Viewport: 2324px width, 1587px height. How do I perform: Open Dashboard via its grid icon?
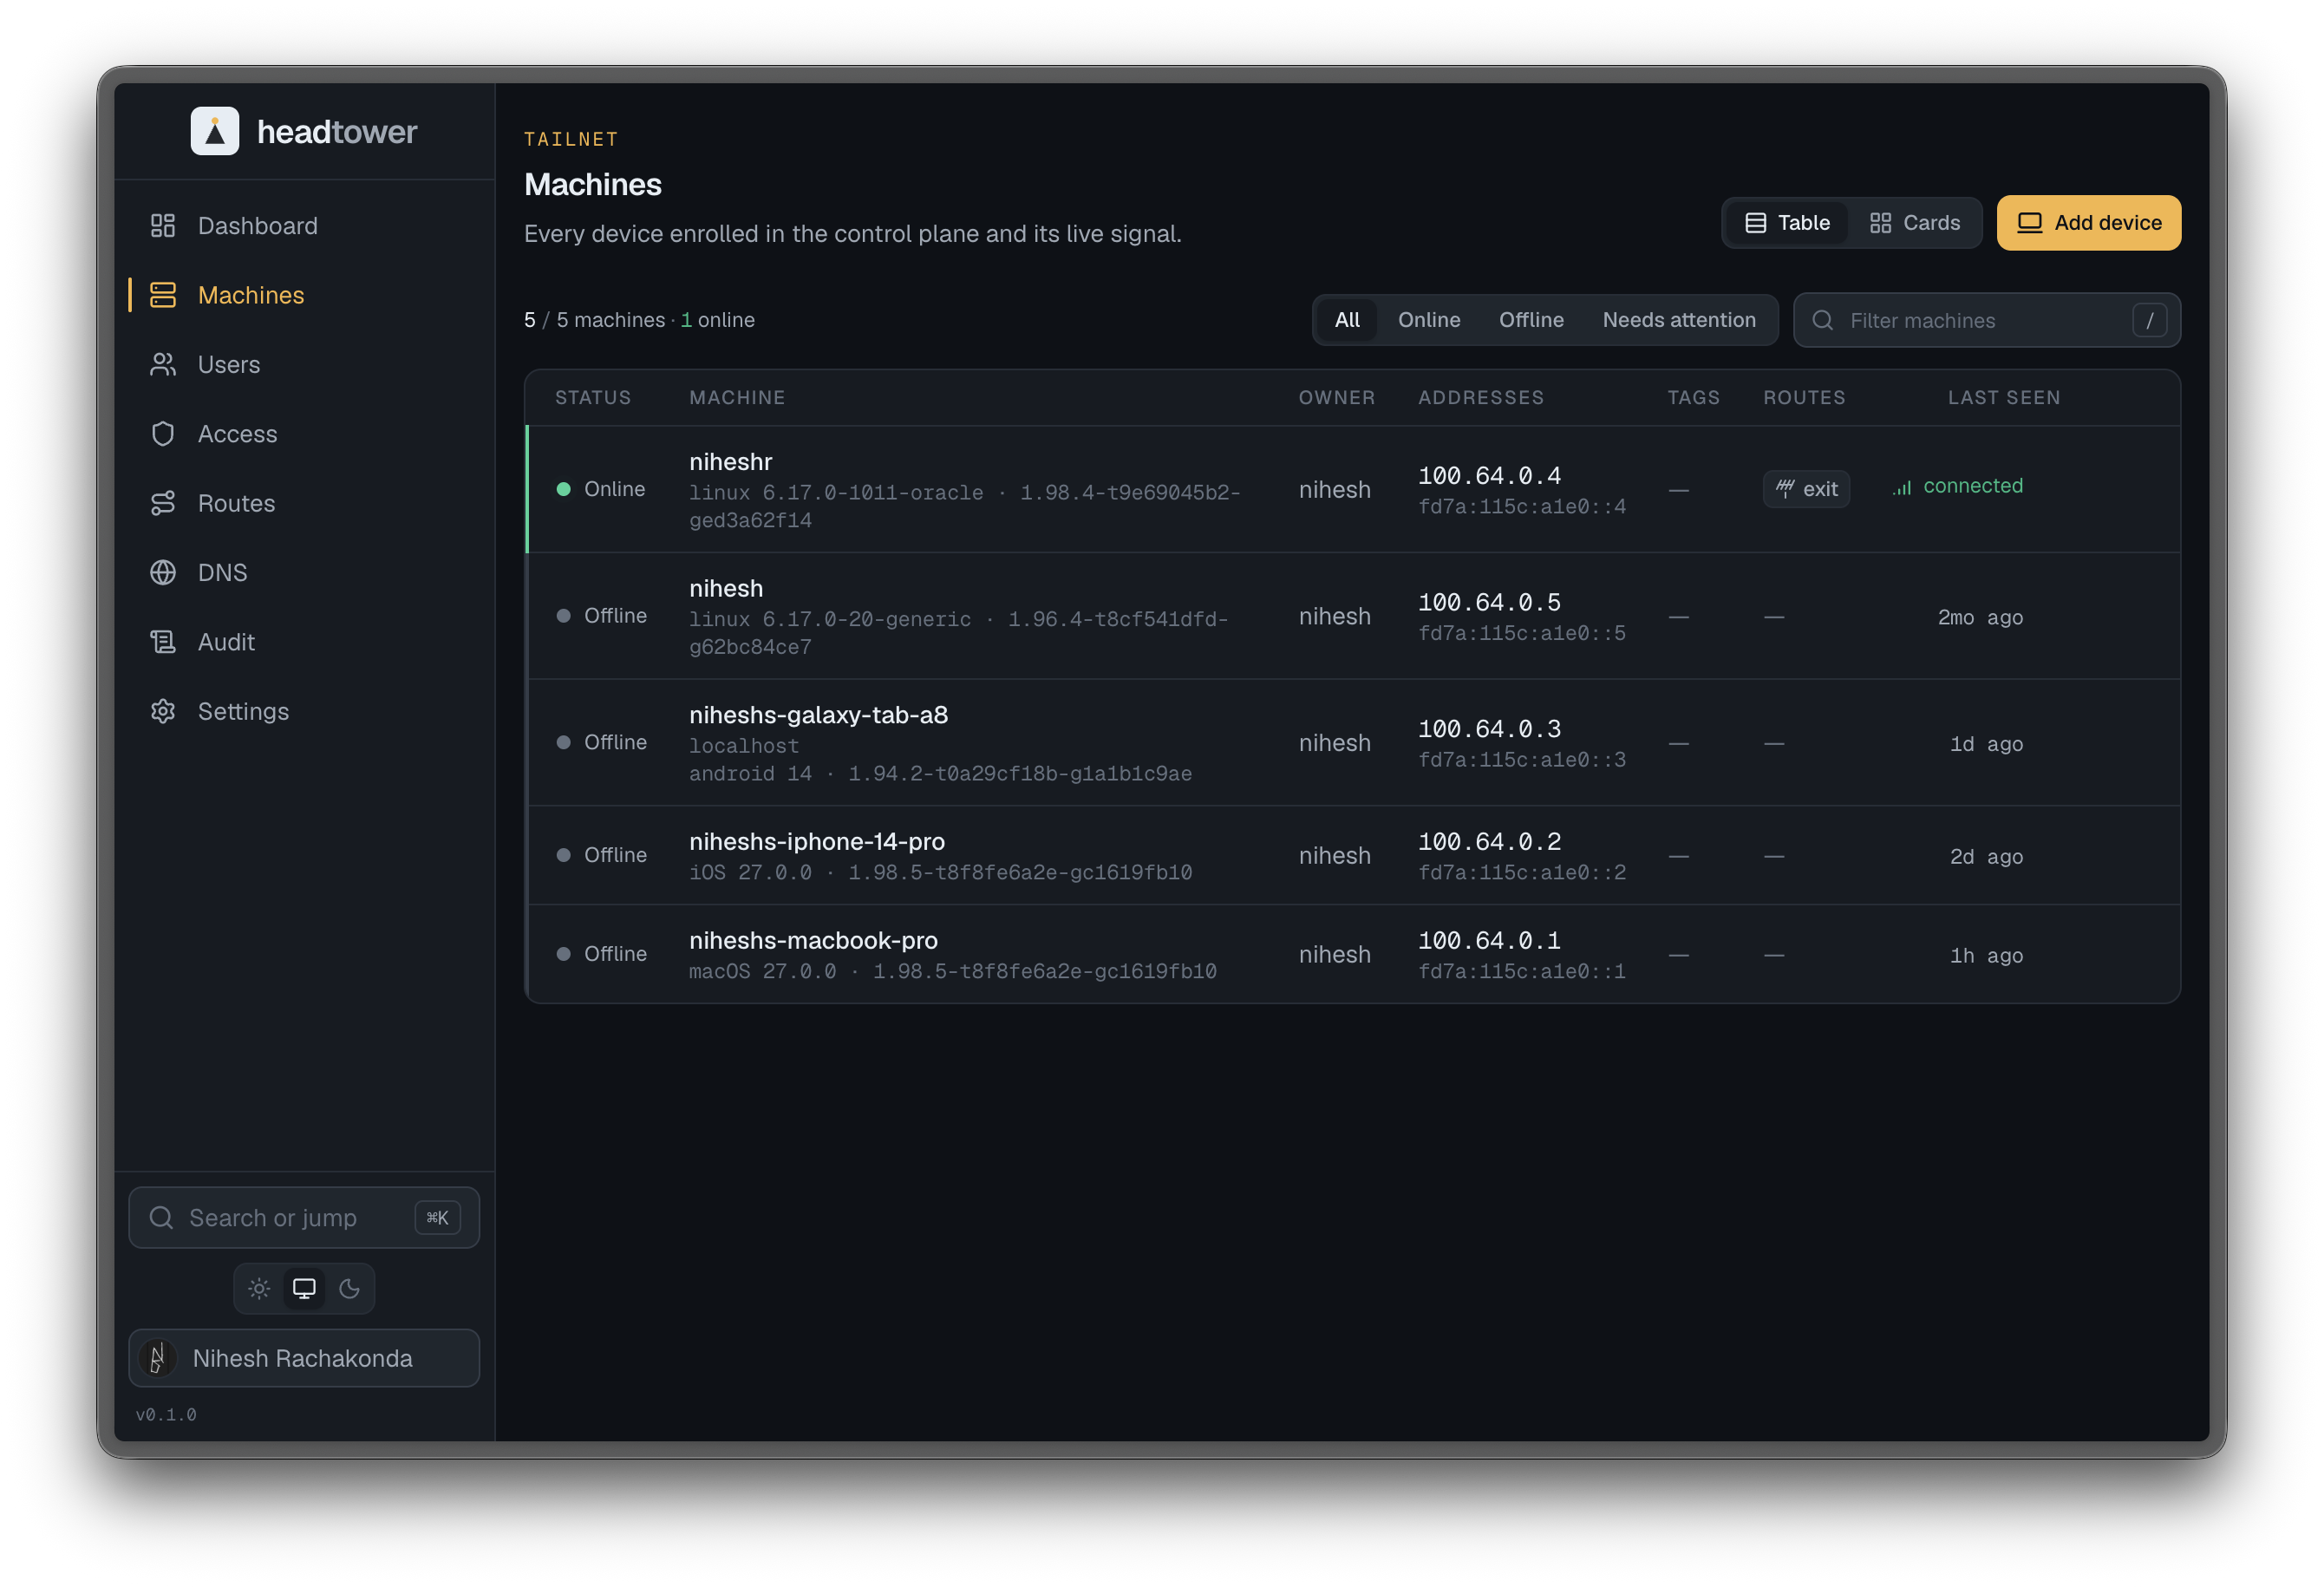163,226
